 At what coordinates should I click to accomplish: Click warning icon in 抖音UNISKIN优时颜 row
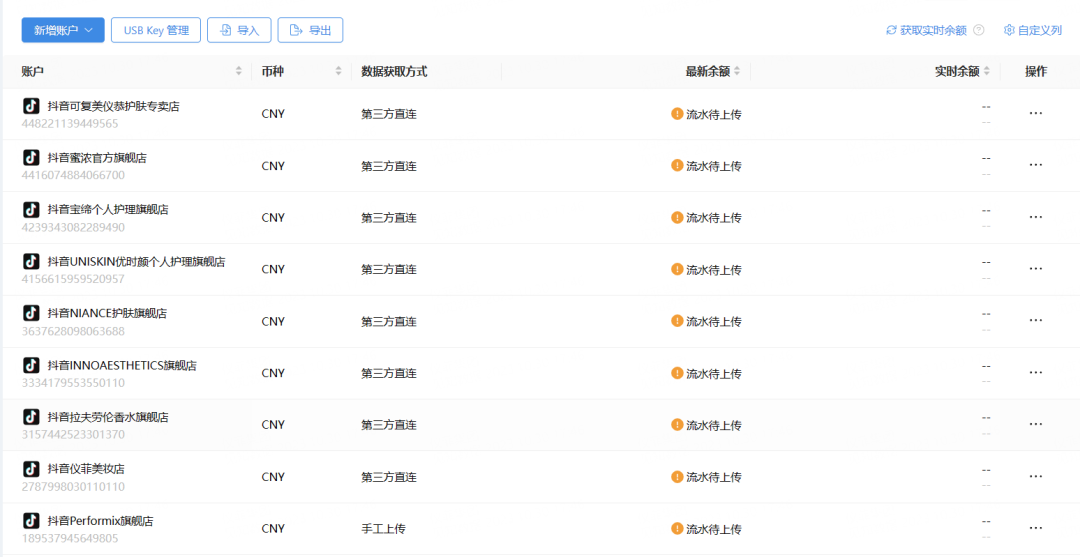(x=677, y=269)
